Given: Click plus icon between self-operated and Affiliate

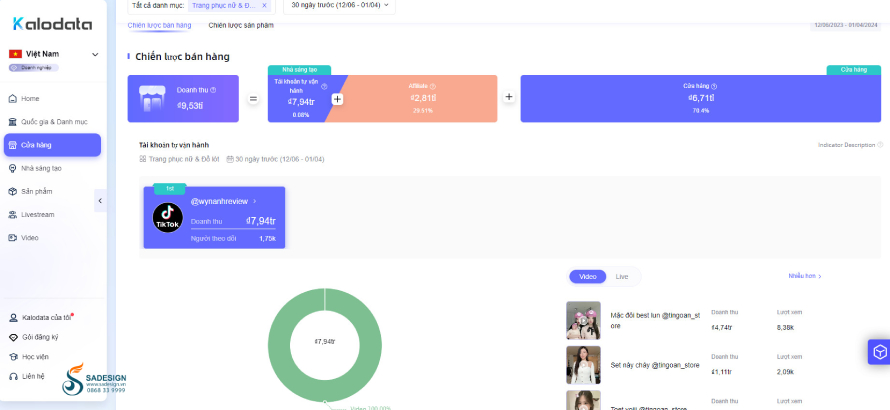Looking at the screenshot, I should click(337, 99).
